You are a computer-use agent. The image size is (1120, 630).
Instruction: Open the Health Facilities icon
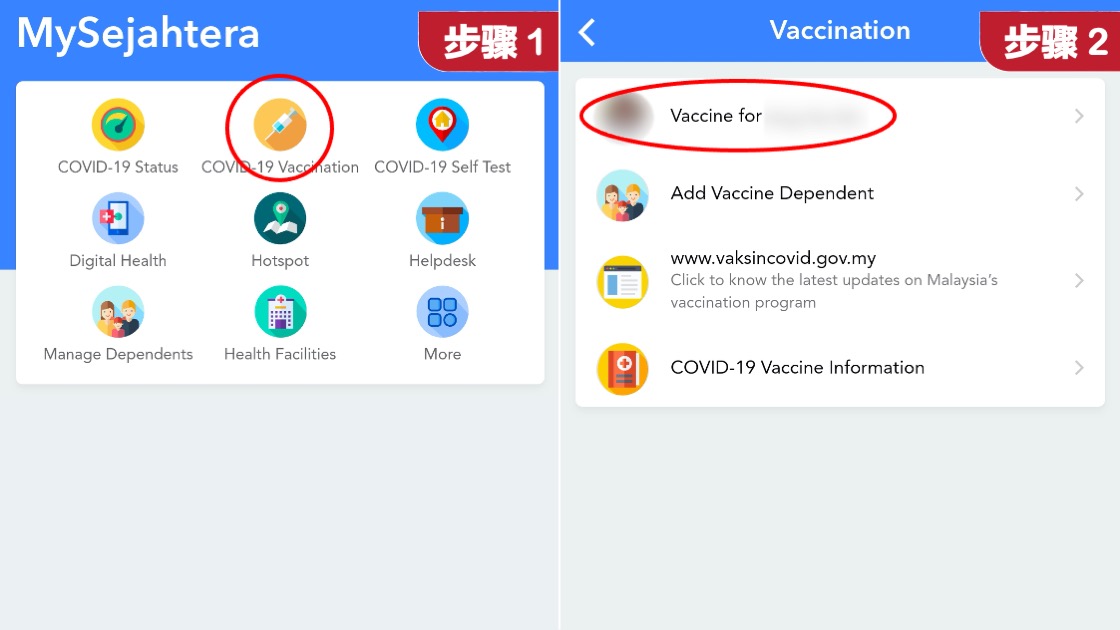(280, 312)
